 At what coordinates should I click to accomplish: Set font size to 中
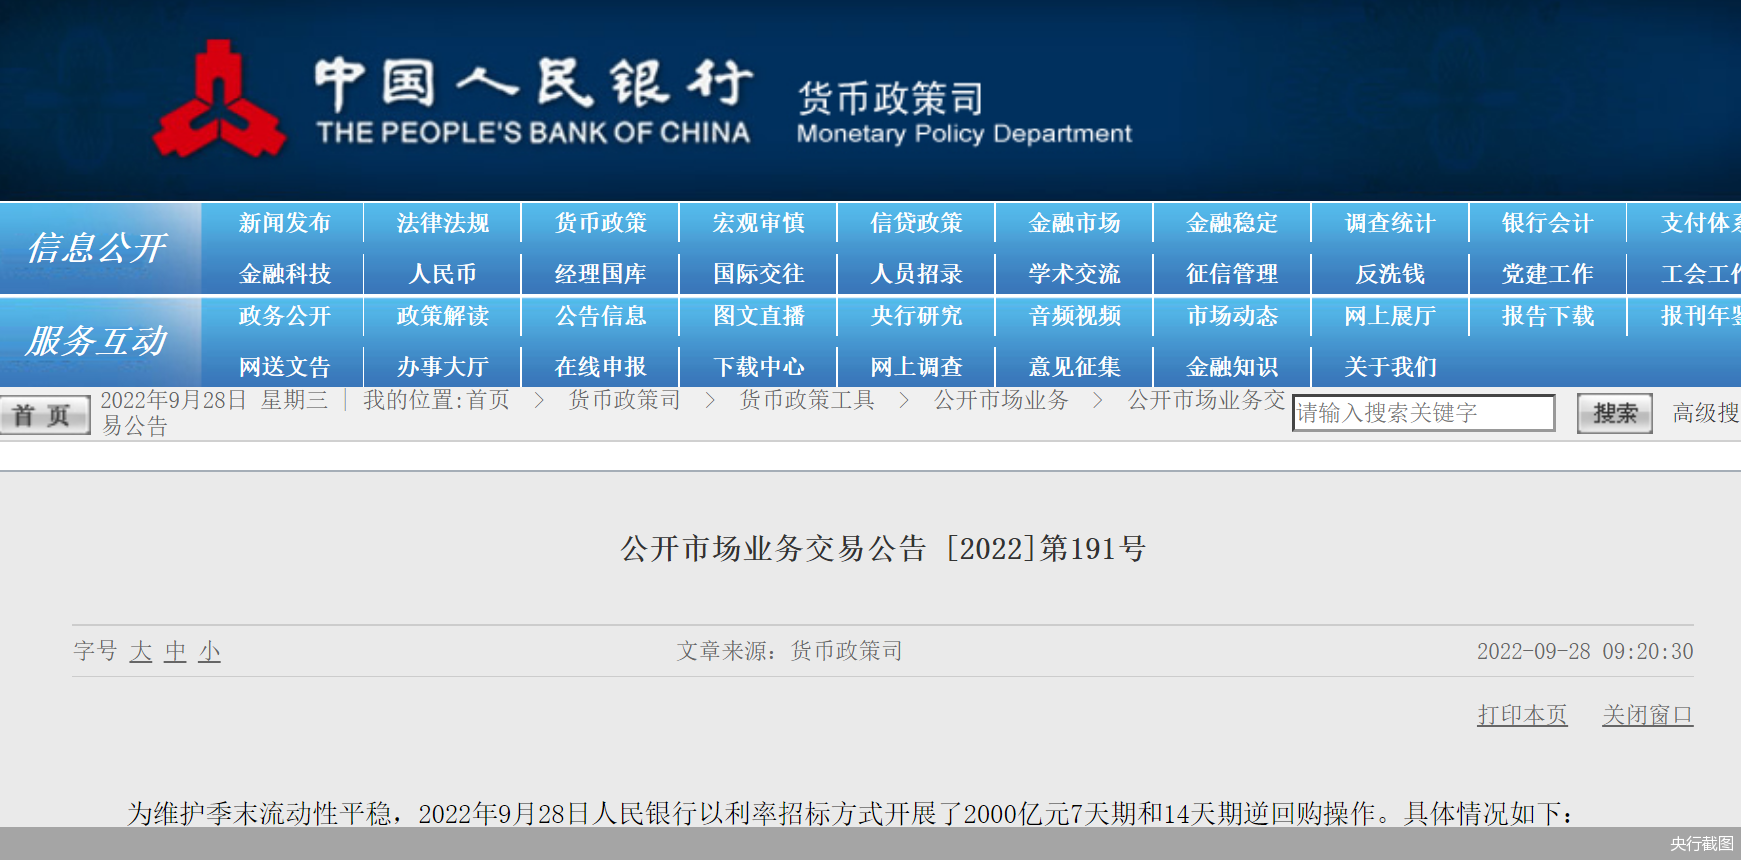click(x=175, y=652)
